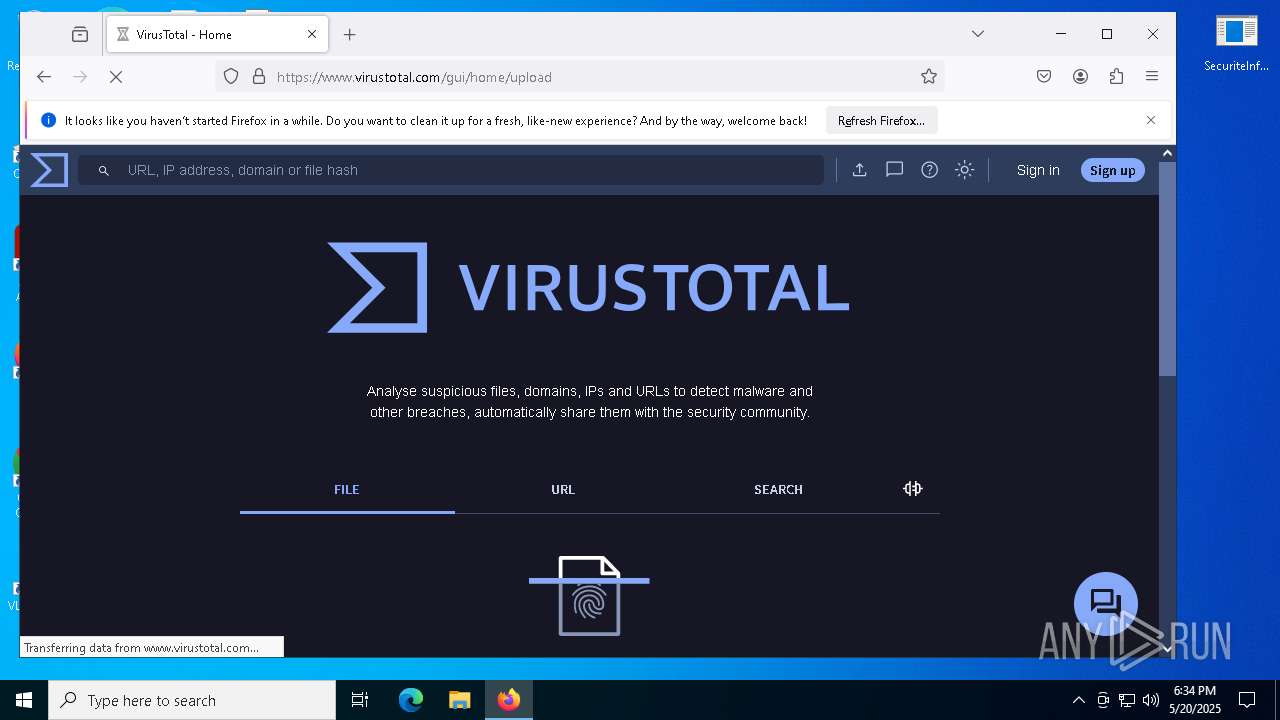Select the VirusTotal - Home tab
Image resolution: width=1280 pixels, height=720 pixels.
click(x=217, y=34)
